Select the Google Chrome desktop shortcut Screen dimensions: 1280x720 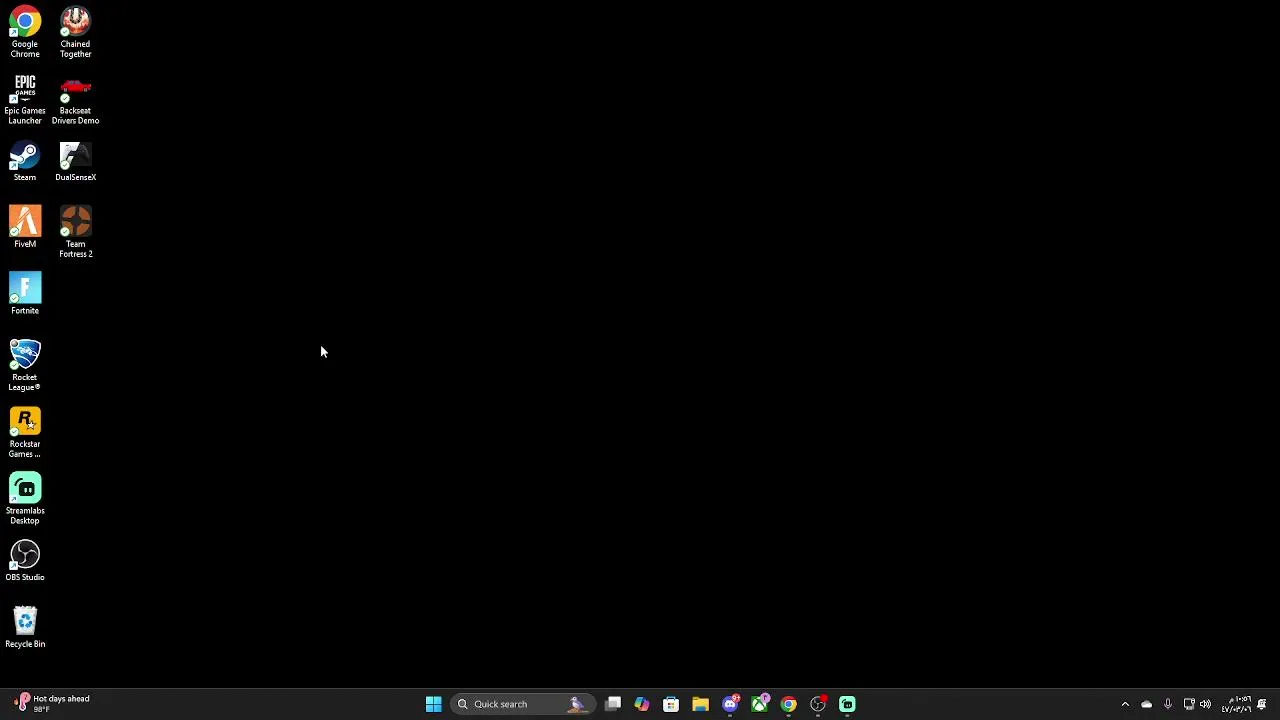(x=25, y=33)
